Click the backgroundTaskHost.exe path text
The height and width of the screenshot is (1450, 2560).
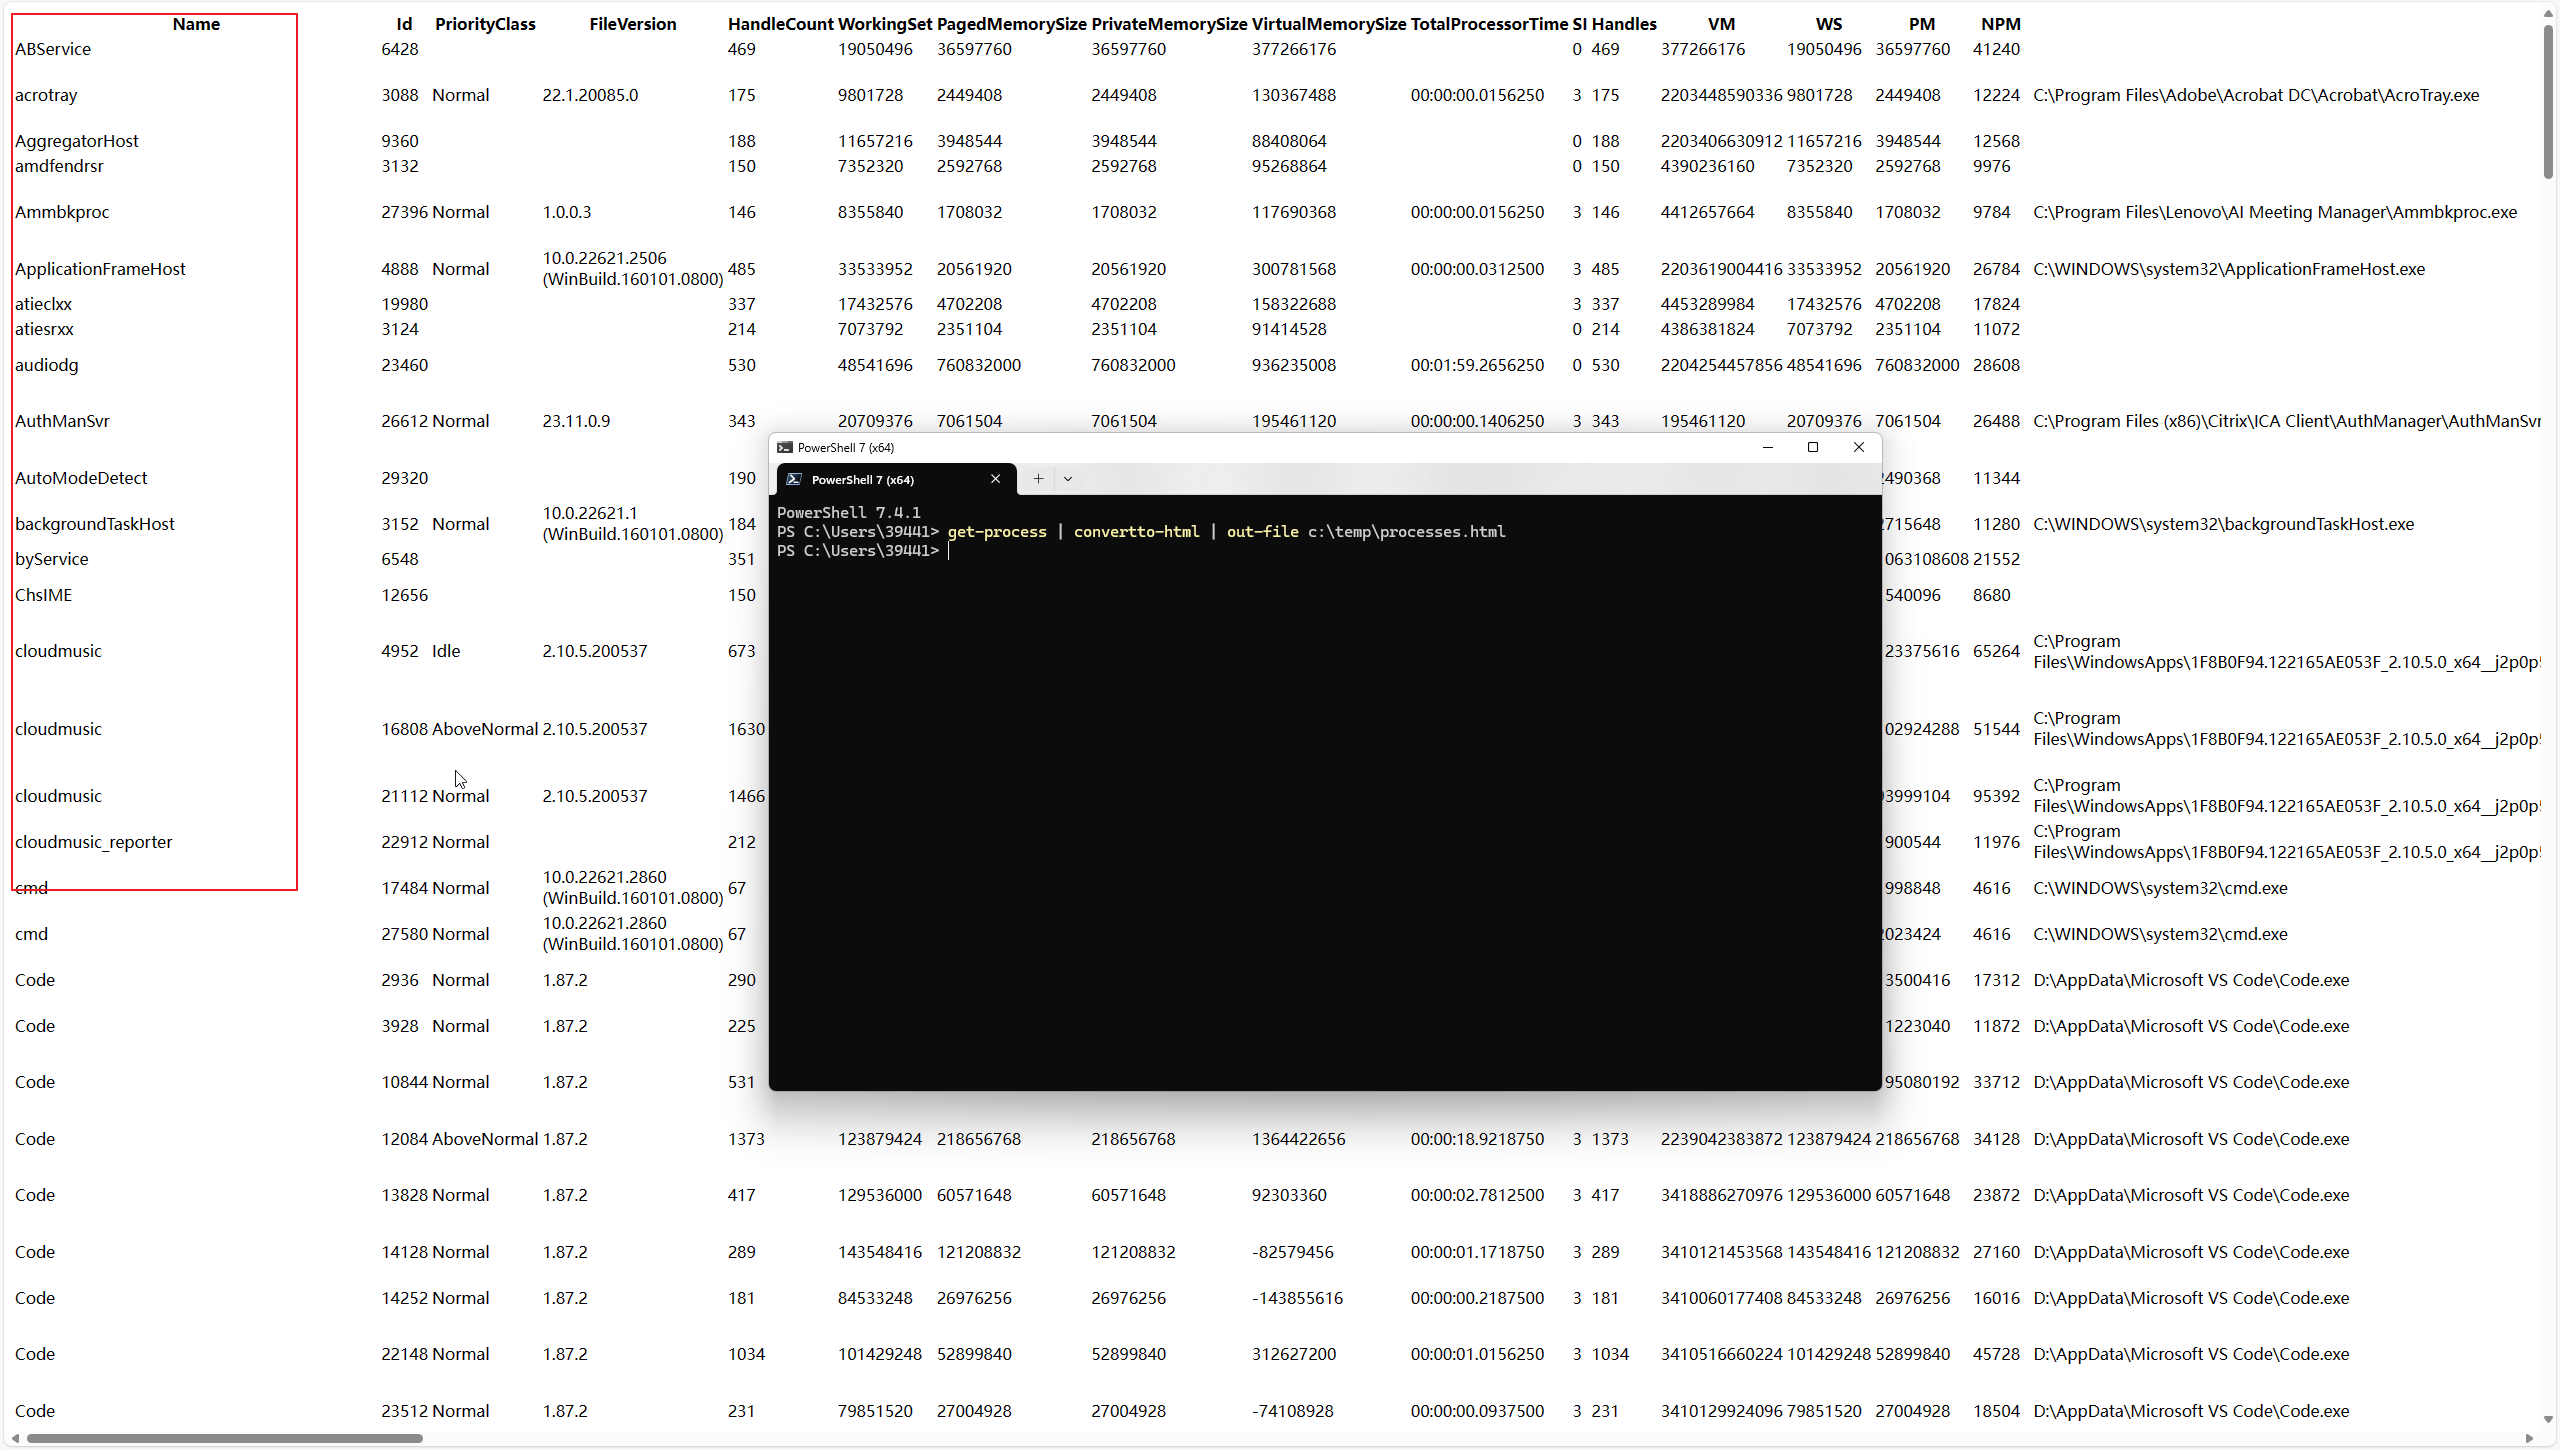2223,524
